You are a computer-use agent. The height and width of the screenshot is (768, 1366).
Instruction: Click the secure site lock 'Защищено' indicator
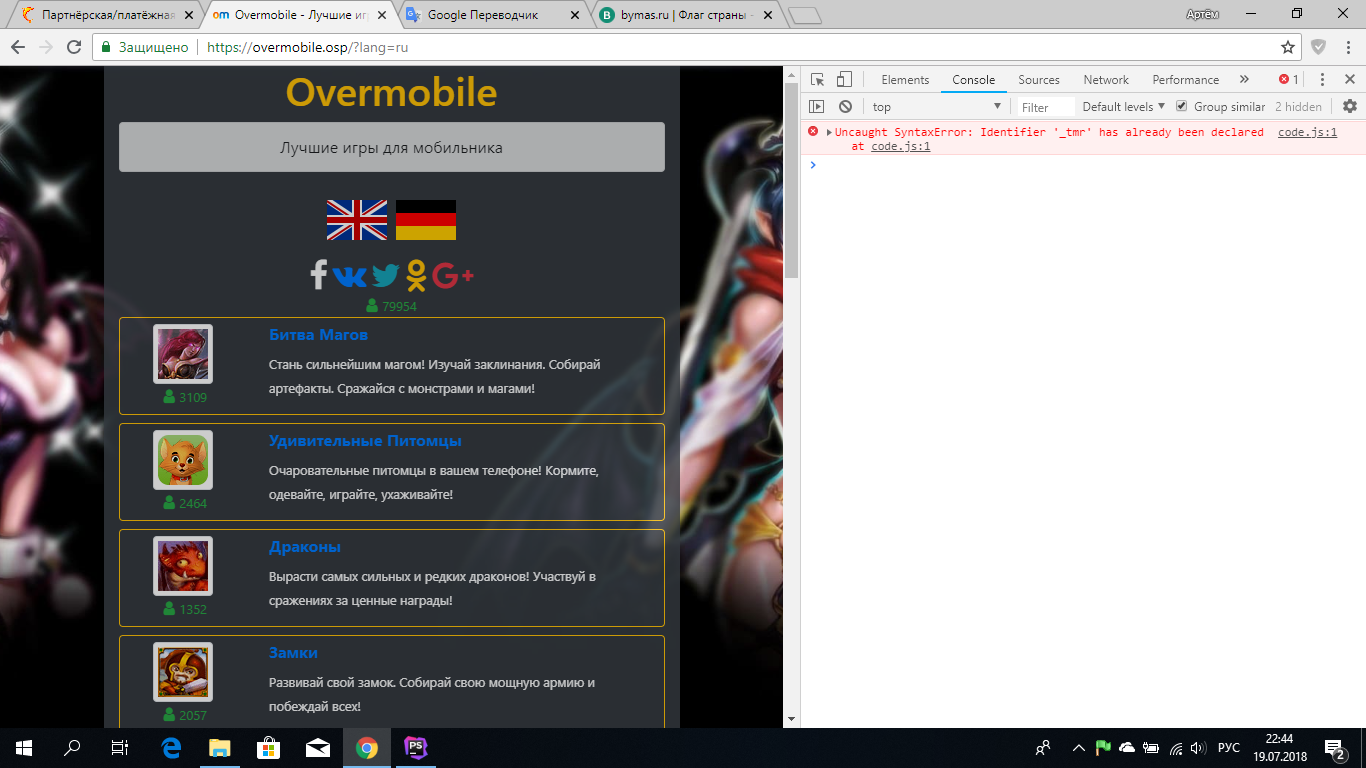(144, 47)
